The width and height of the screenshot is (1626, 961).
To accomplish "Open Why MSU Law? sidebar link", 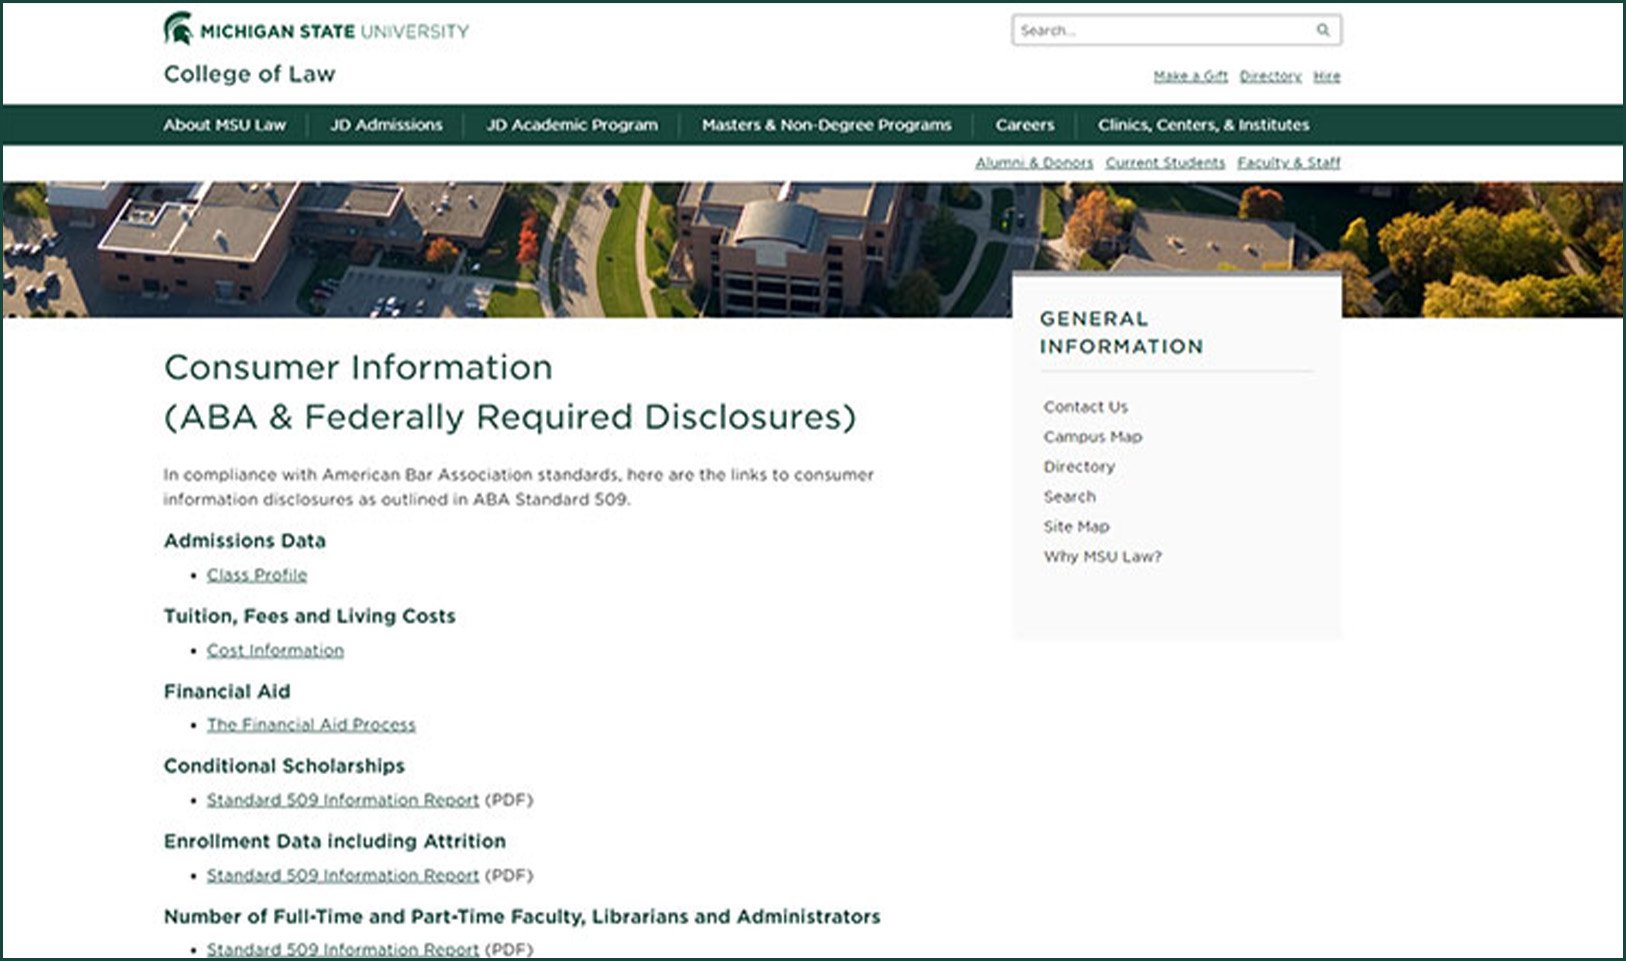I will 1102,557.
